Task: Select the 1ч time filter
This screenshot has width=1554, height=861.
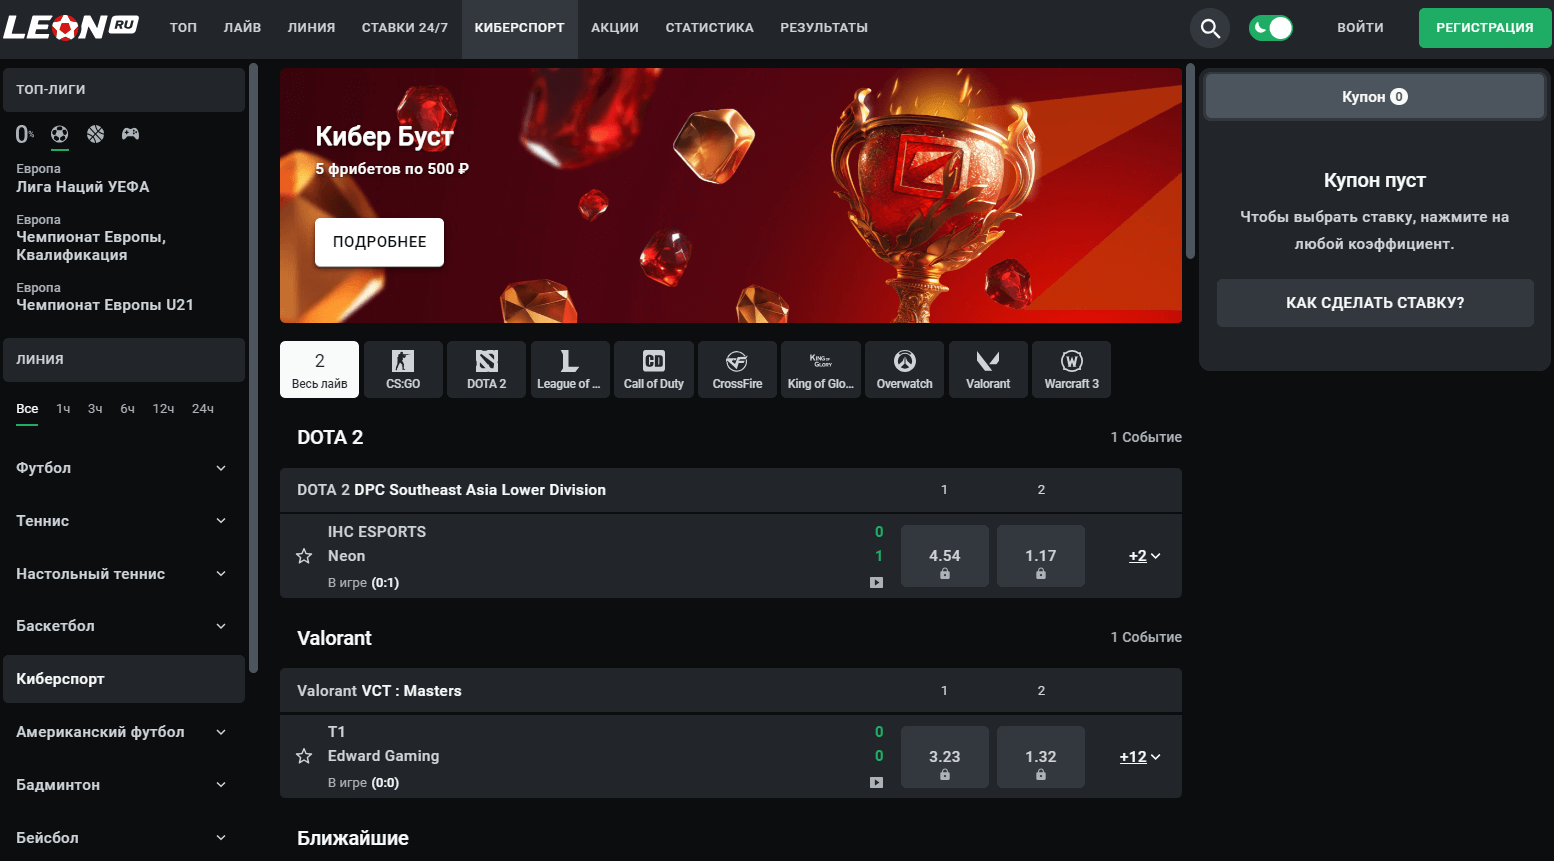Action: point(63,409)
